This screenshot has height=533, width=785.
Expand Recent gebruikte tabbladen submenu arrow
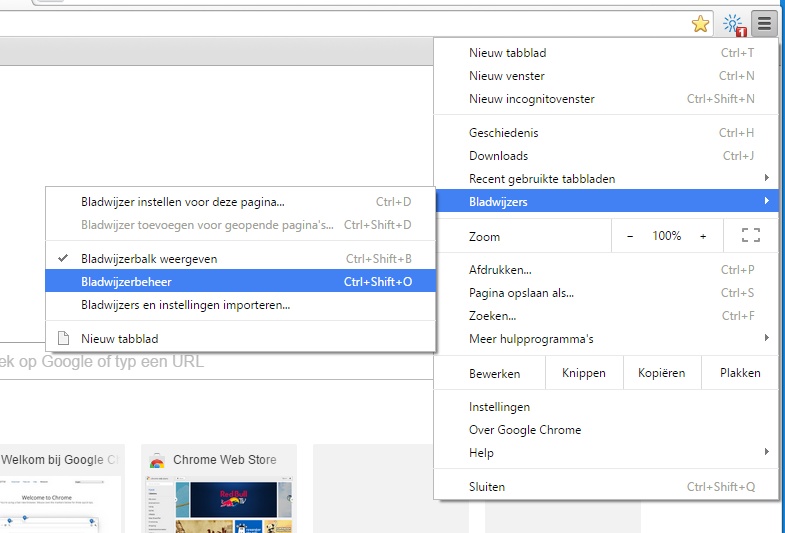point(766,178)
